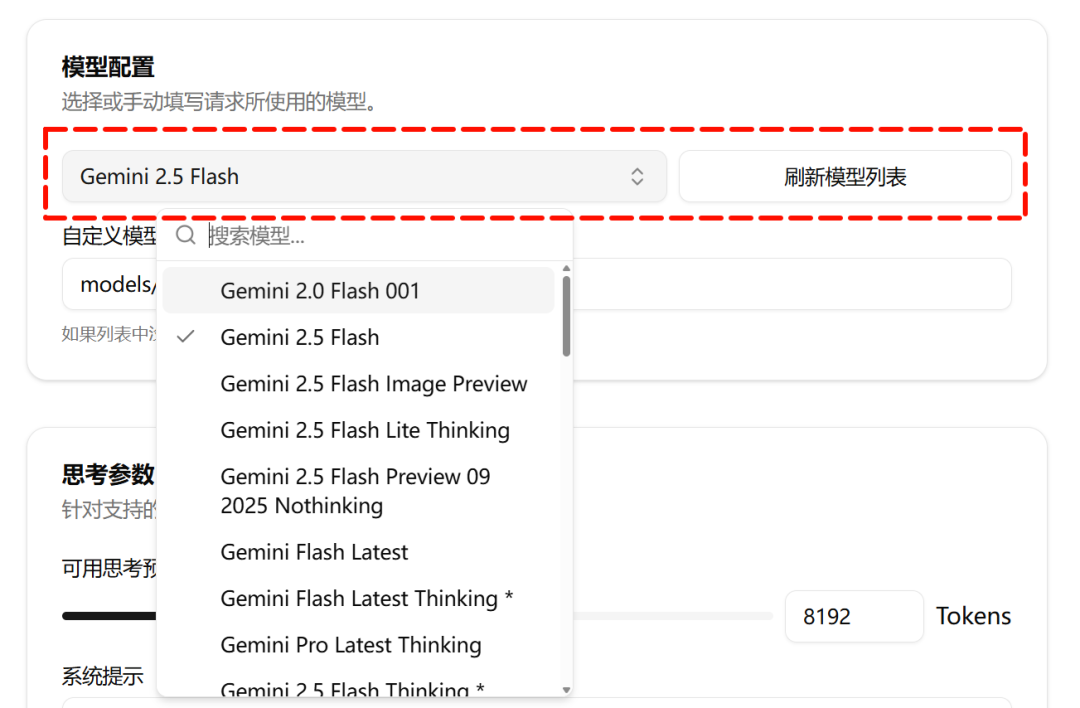Pick Gemini 2.5 Flash Lite Thinking
This screenshot has height=708, width=1080.
tap(365, 430)
